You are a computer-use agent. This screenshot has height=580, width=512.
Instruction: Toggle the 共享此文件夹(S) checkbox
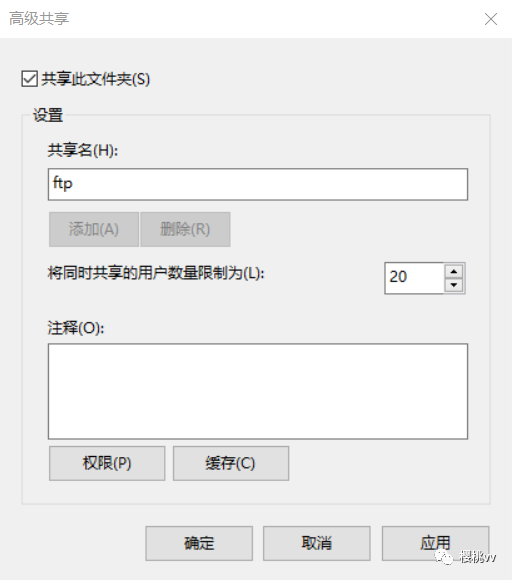[x=30, y=79]
